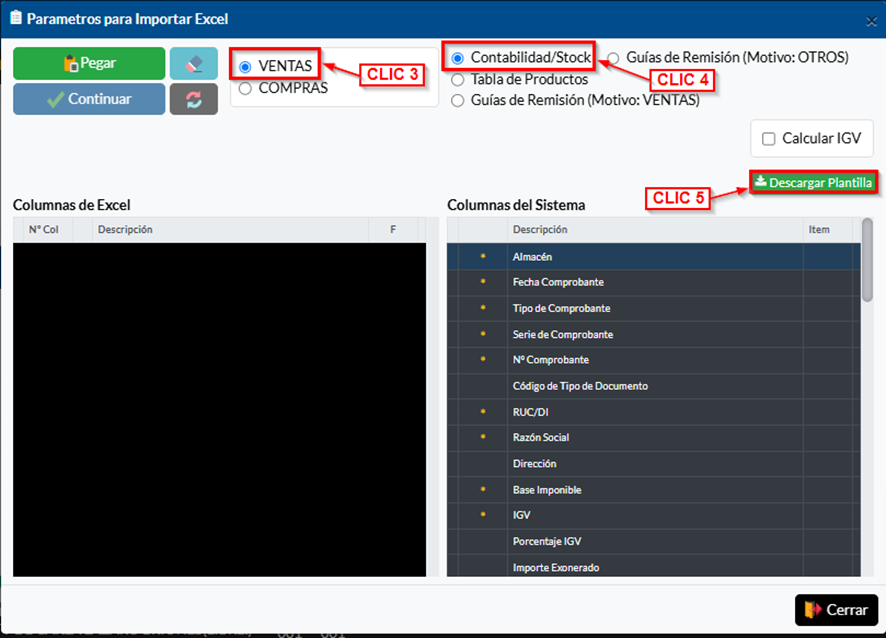The image size is (886, 638).
Task: Close the dialog with the X icon
Action: [x=870, y=20]
